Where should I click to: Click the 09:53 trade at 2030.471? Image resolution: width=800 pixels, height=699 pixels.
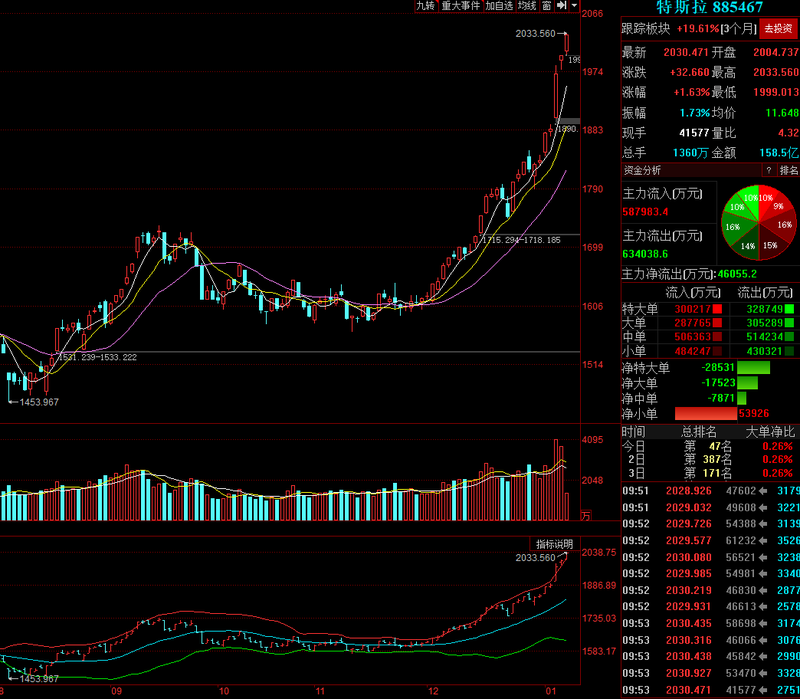click(710, 690)
